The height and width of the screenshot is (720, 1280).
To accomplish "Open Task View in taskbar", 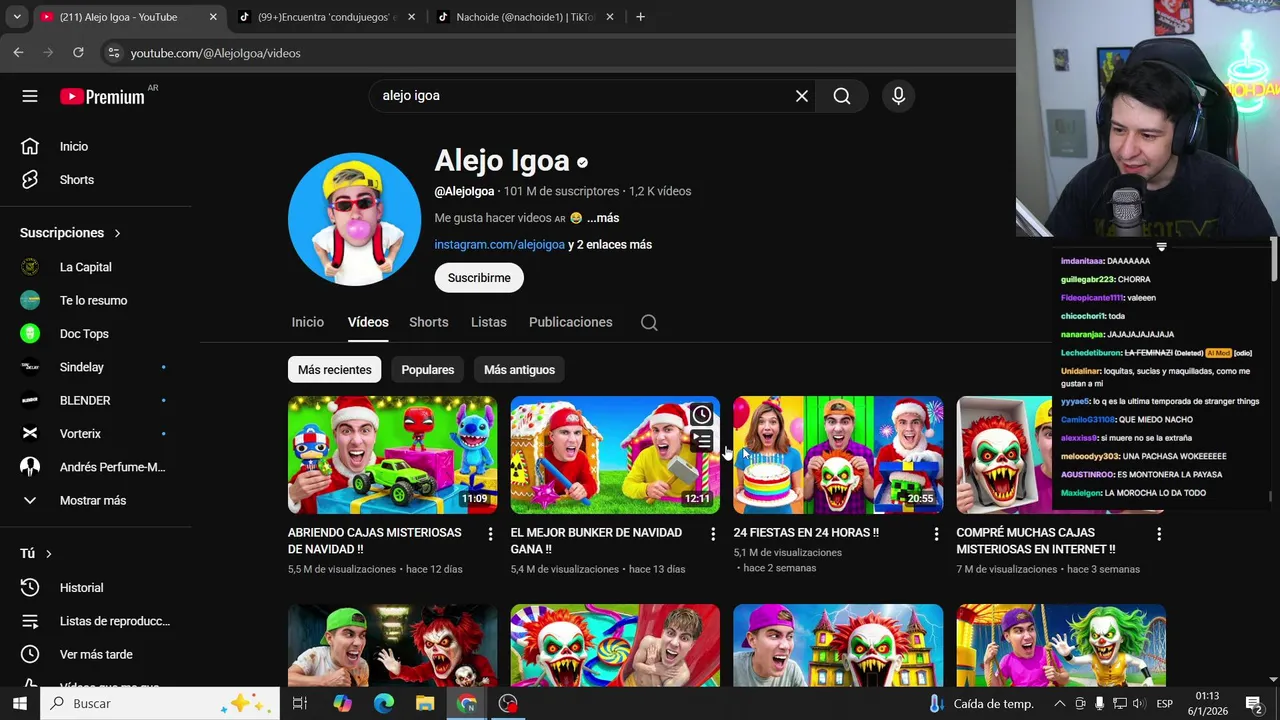I will tap(299, 703).
